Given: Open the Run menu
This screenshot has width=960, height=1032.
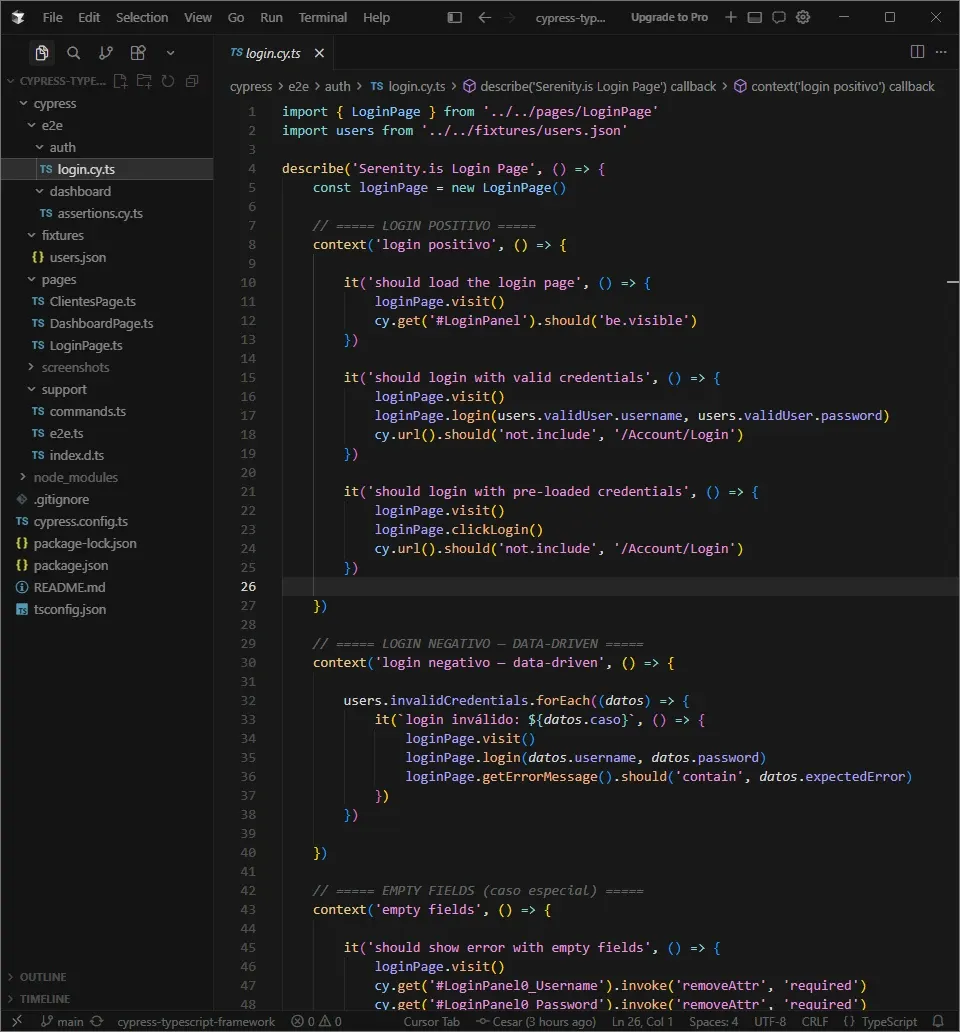Looking at the screenshot, I should tap(271, 18).
